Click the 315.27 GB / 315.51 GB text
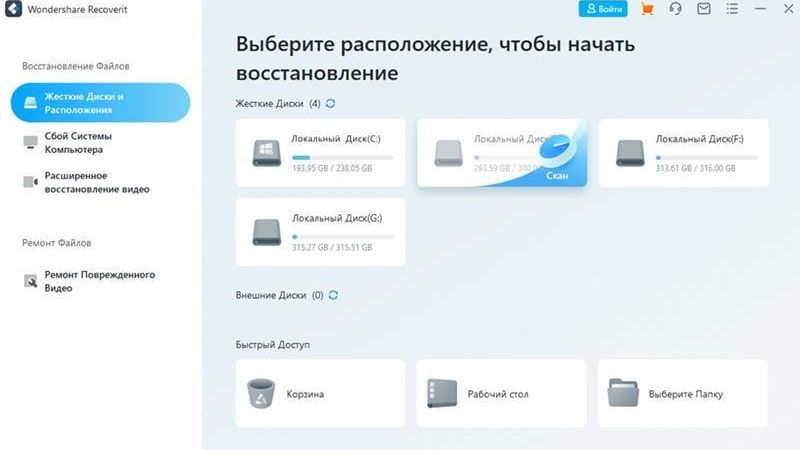 pos(332,247)
